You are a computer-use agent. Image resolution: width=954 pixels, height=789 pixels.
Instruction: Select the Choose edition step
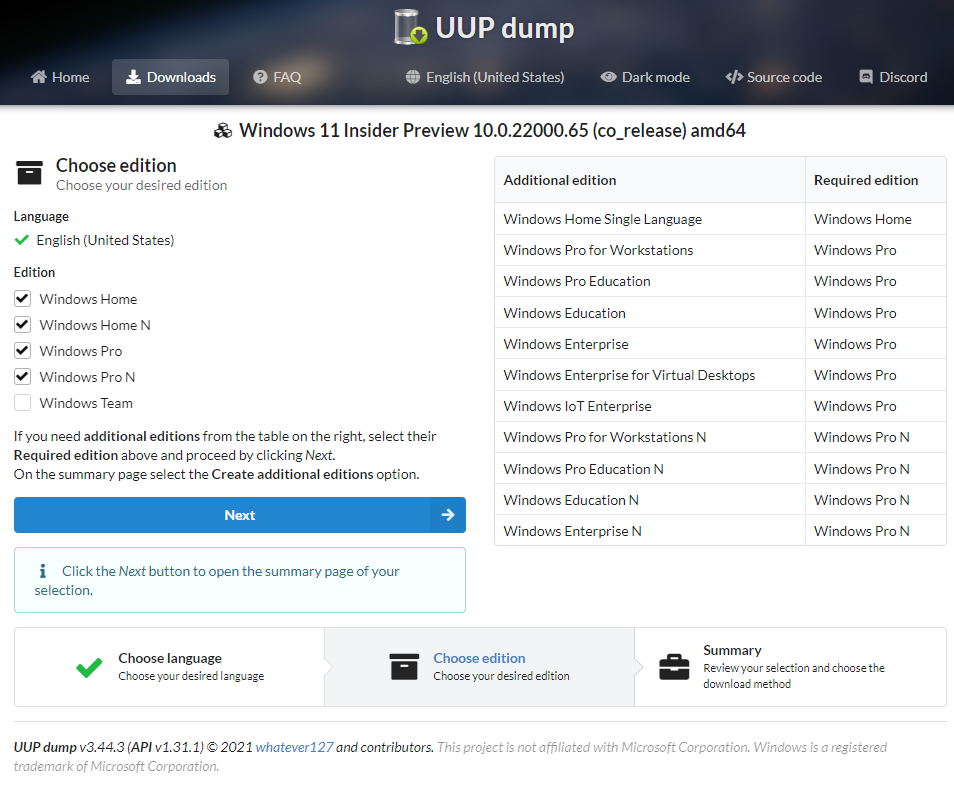pos(479,667)
